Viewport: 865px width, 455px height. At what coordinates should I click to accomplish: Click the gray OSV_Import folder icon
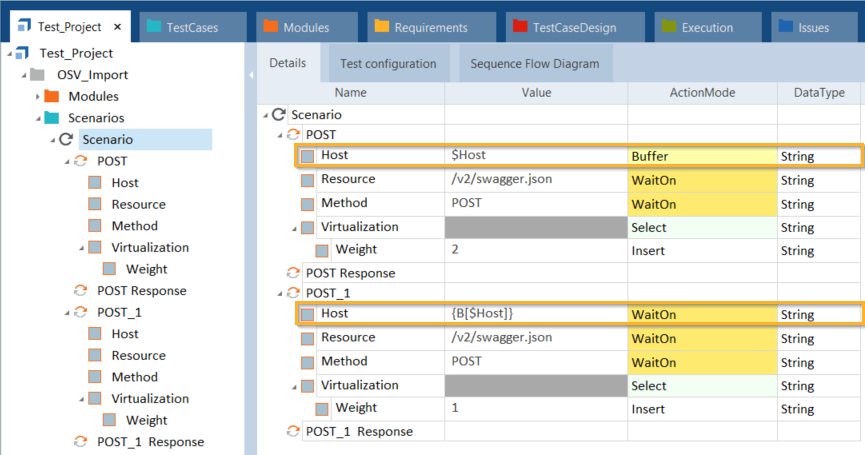[37, 75]
